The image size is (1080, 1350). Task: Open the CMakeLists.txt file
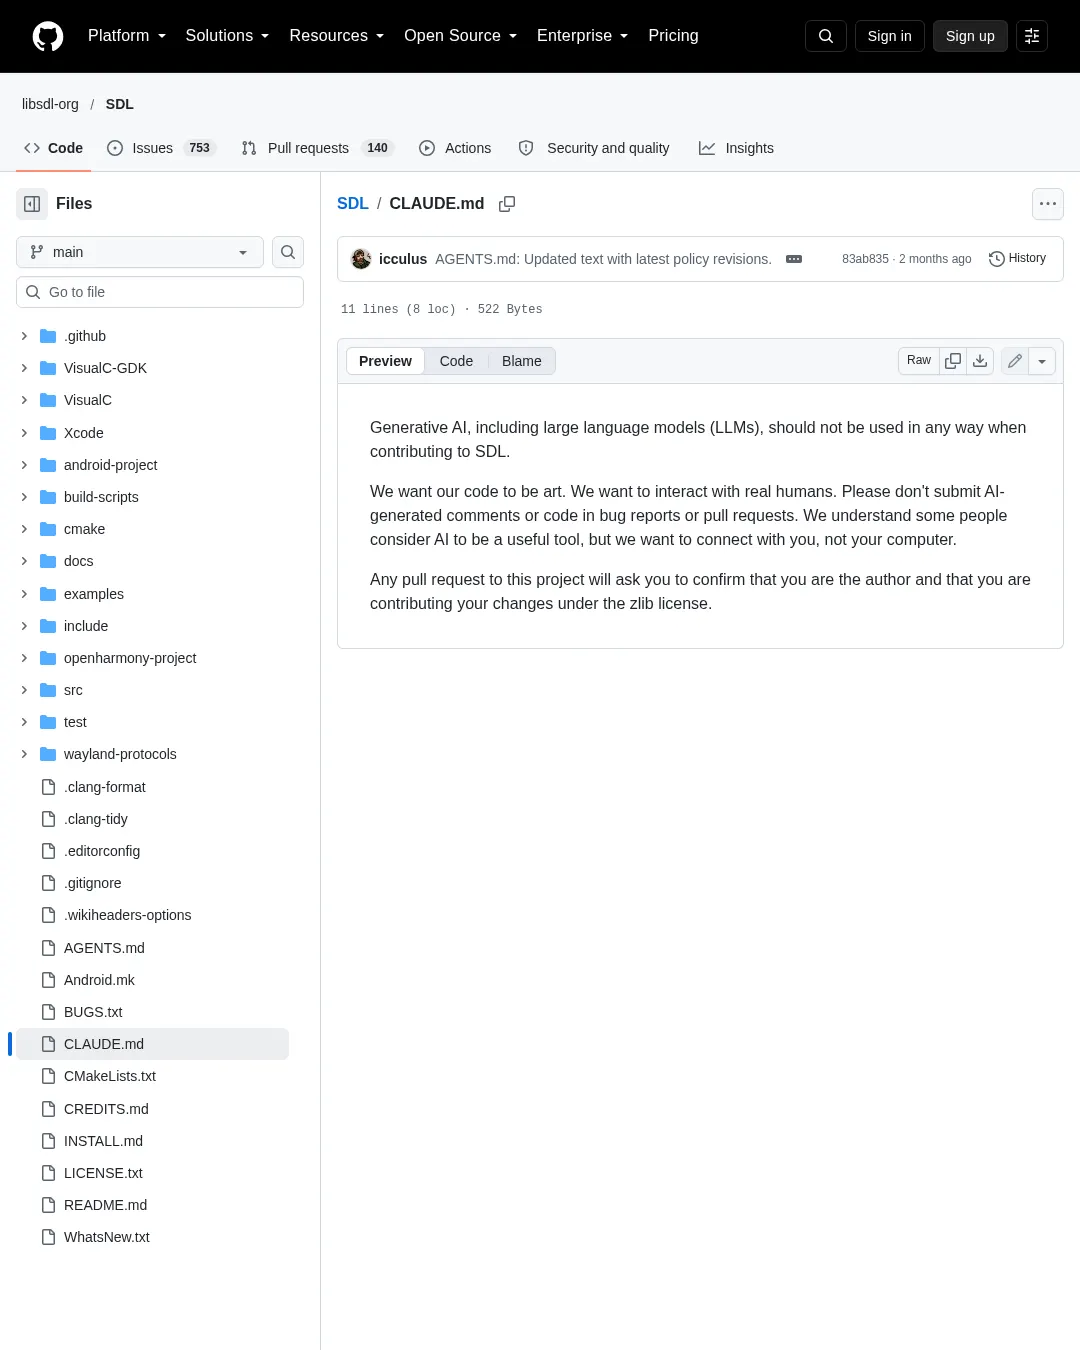(110, 1076)
